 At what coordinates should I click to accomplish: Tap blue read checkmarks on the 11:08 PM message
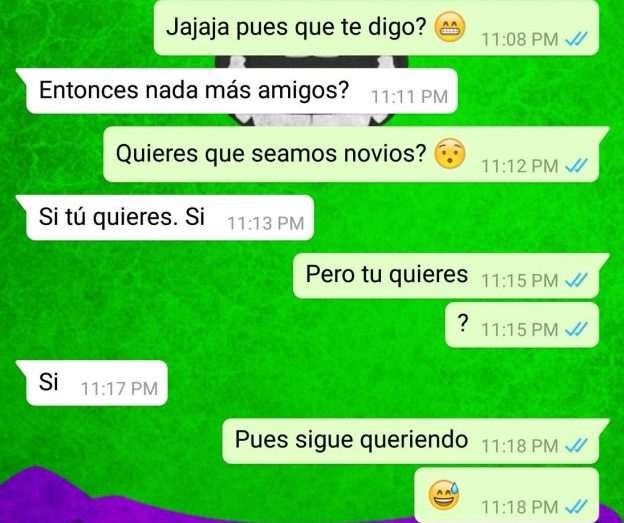tap(576, 39)
